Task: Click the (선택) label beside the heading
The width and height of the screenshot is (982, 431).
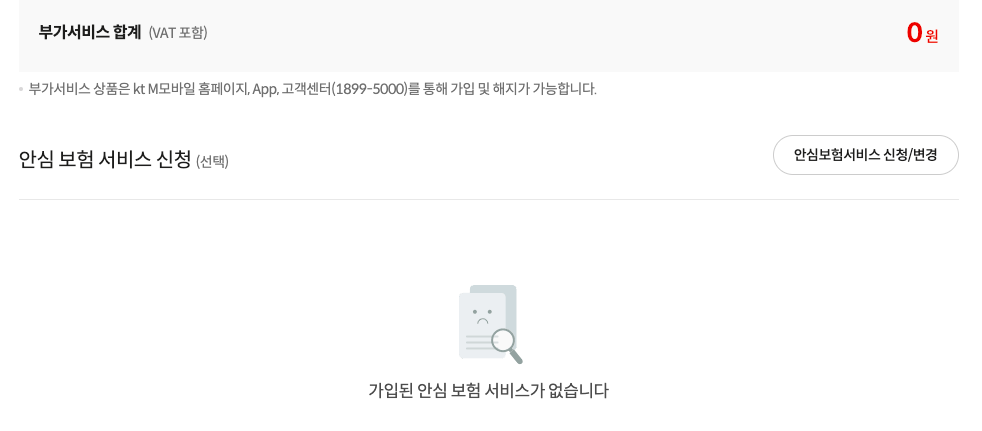Action: 212,162
